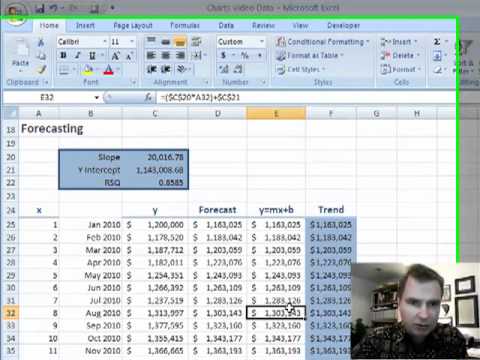The image size is (480, 360).
Task: Apply the yellow Fill Color to the cell
Action: click(x=88, y=70)
